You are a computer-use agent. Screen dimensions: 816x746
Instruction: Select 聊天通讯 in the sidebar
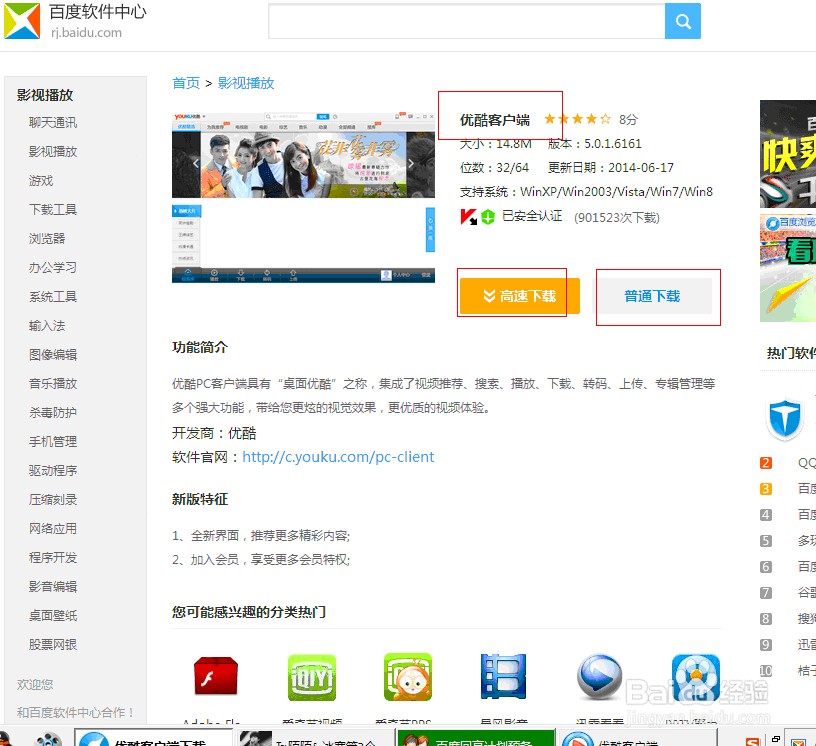pyautogui.click(x=53, y=123)
